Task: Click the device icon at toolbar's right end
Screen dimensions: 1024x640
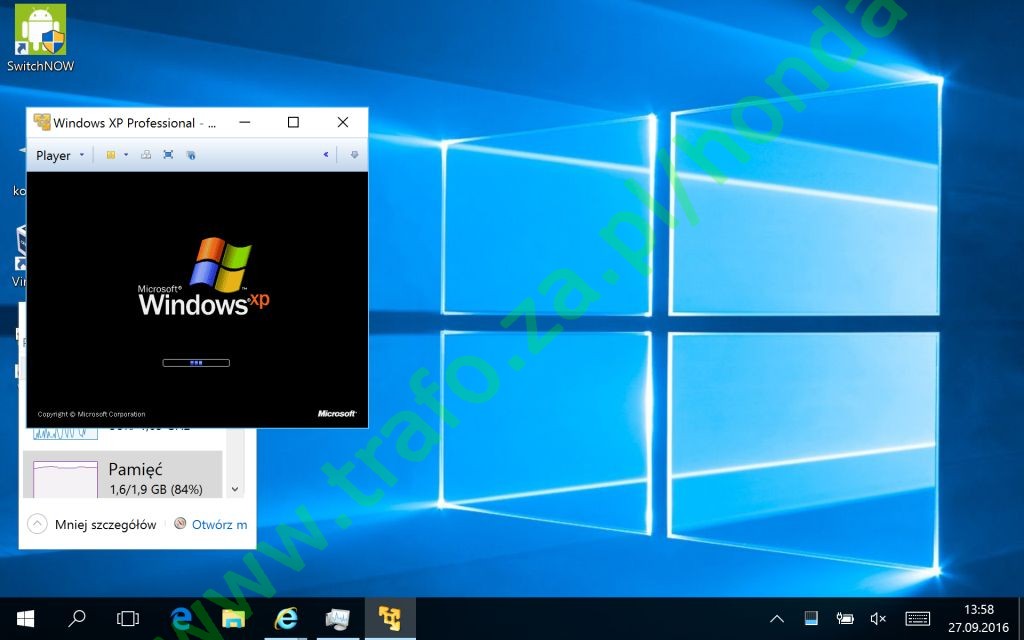Action: pos(355,155)
